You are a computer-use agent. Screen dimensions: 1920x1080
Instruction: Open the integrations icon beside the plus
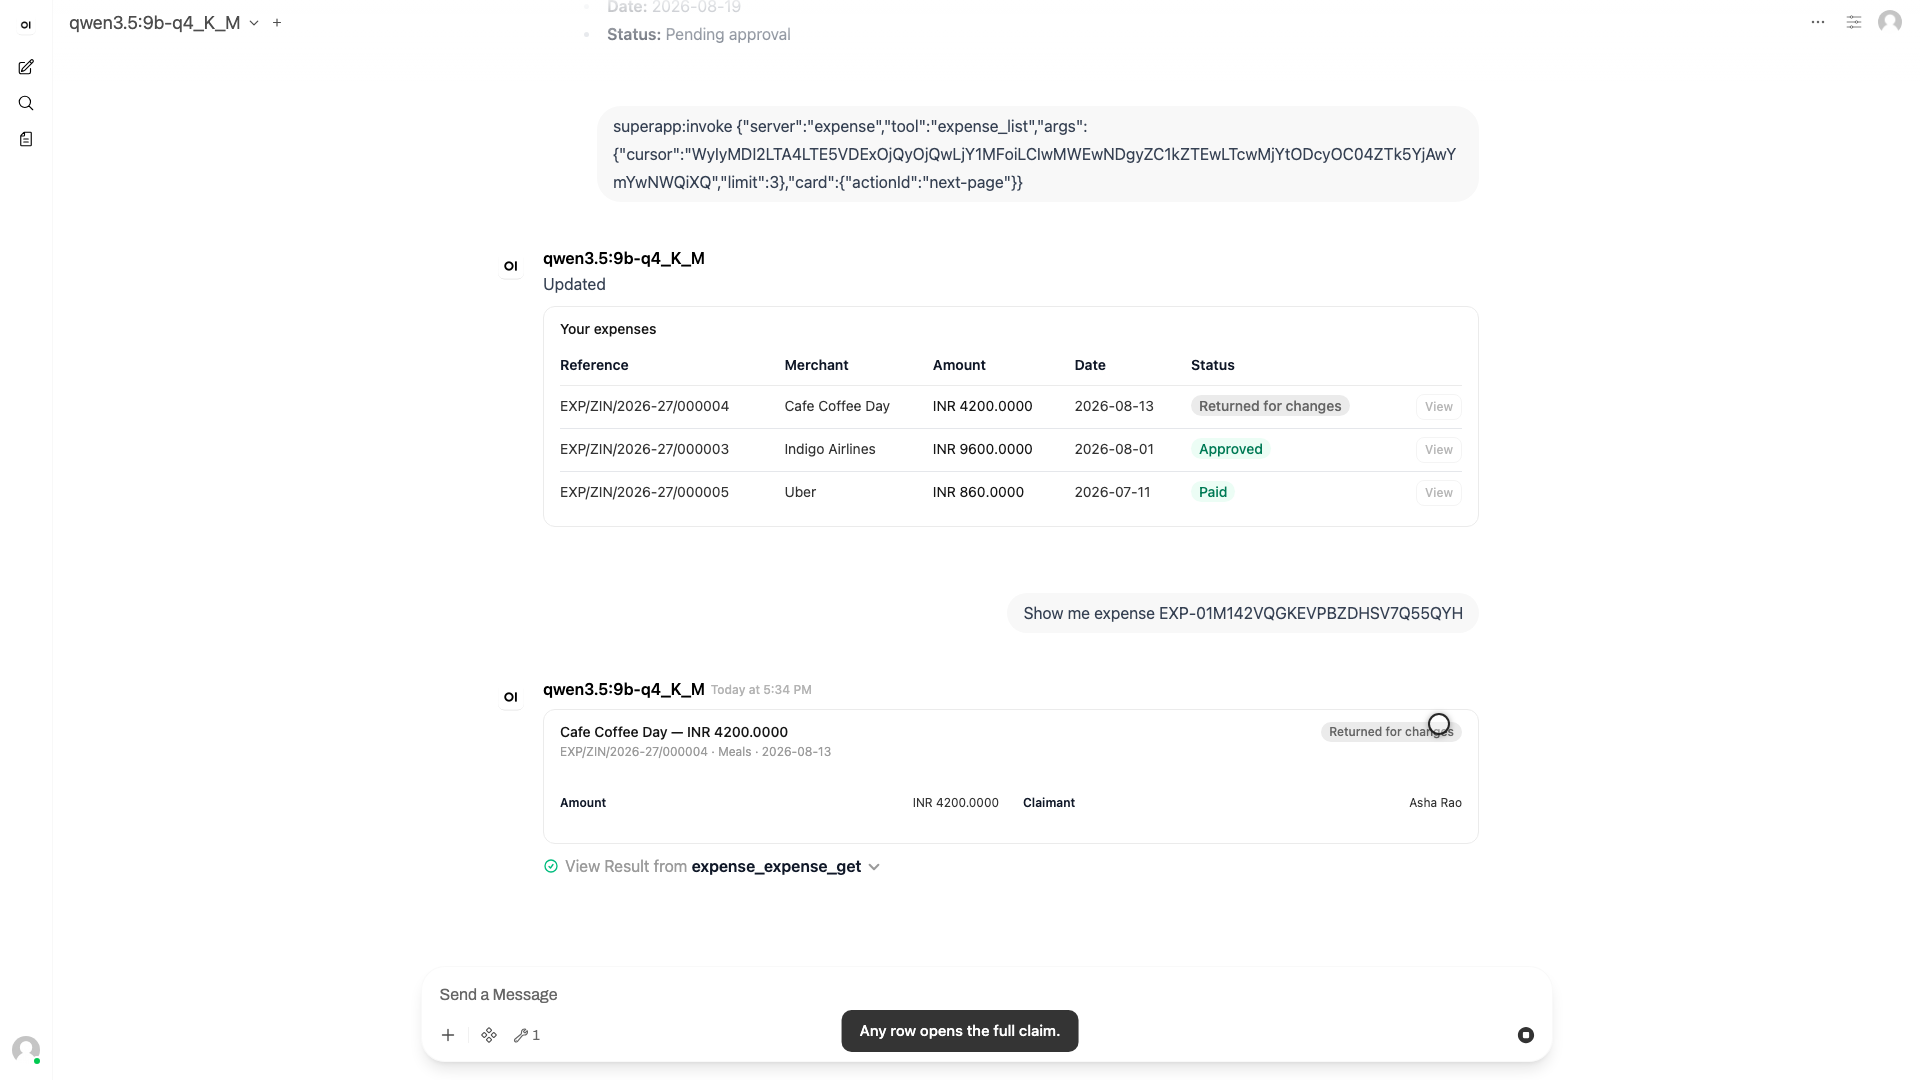tap(489, 1035)
